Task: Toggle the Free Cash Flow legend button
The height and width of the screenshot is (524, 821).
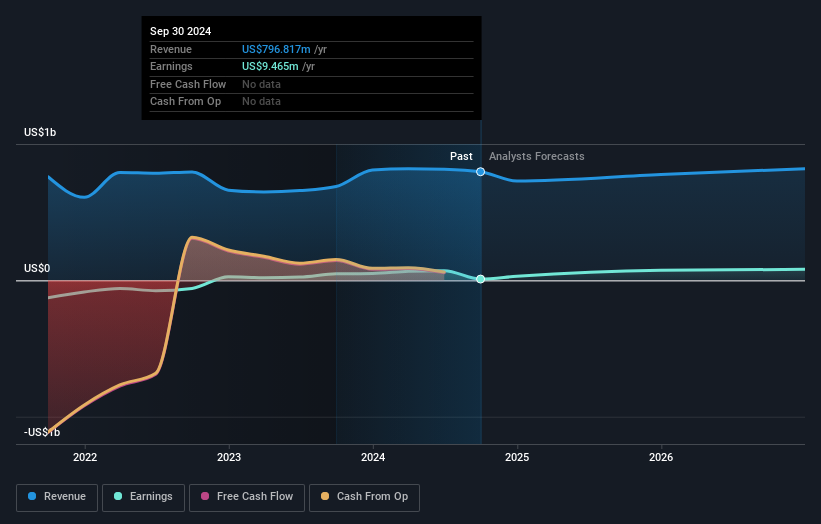Action: (247, 497)
